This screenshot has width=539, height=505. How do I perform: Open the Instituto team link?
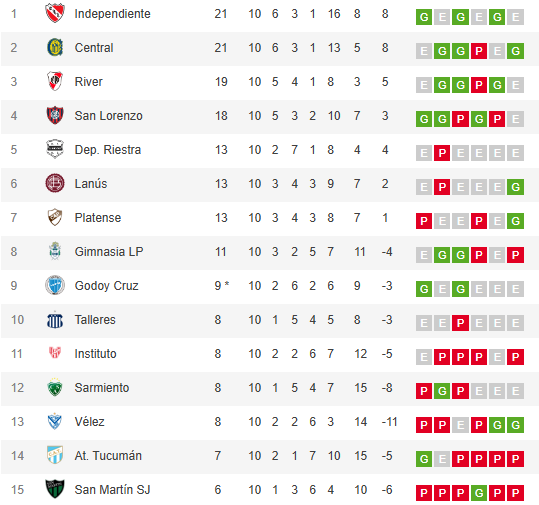[x=96, y=354]
